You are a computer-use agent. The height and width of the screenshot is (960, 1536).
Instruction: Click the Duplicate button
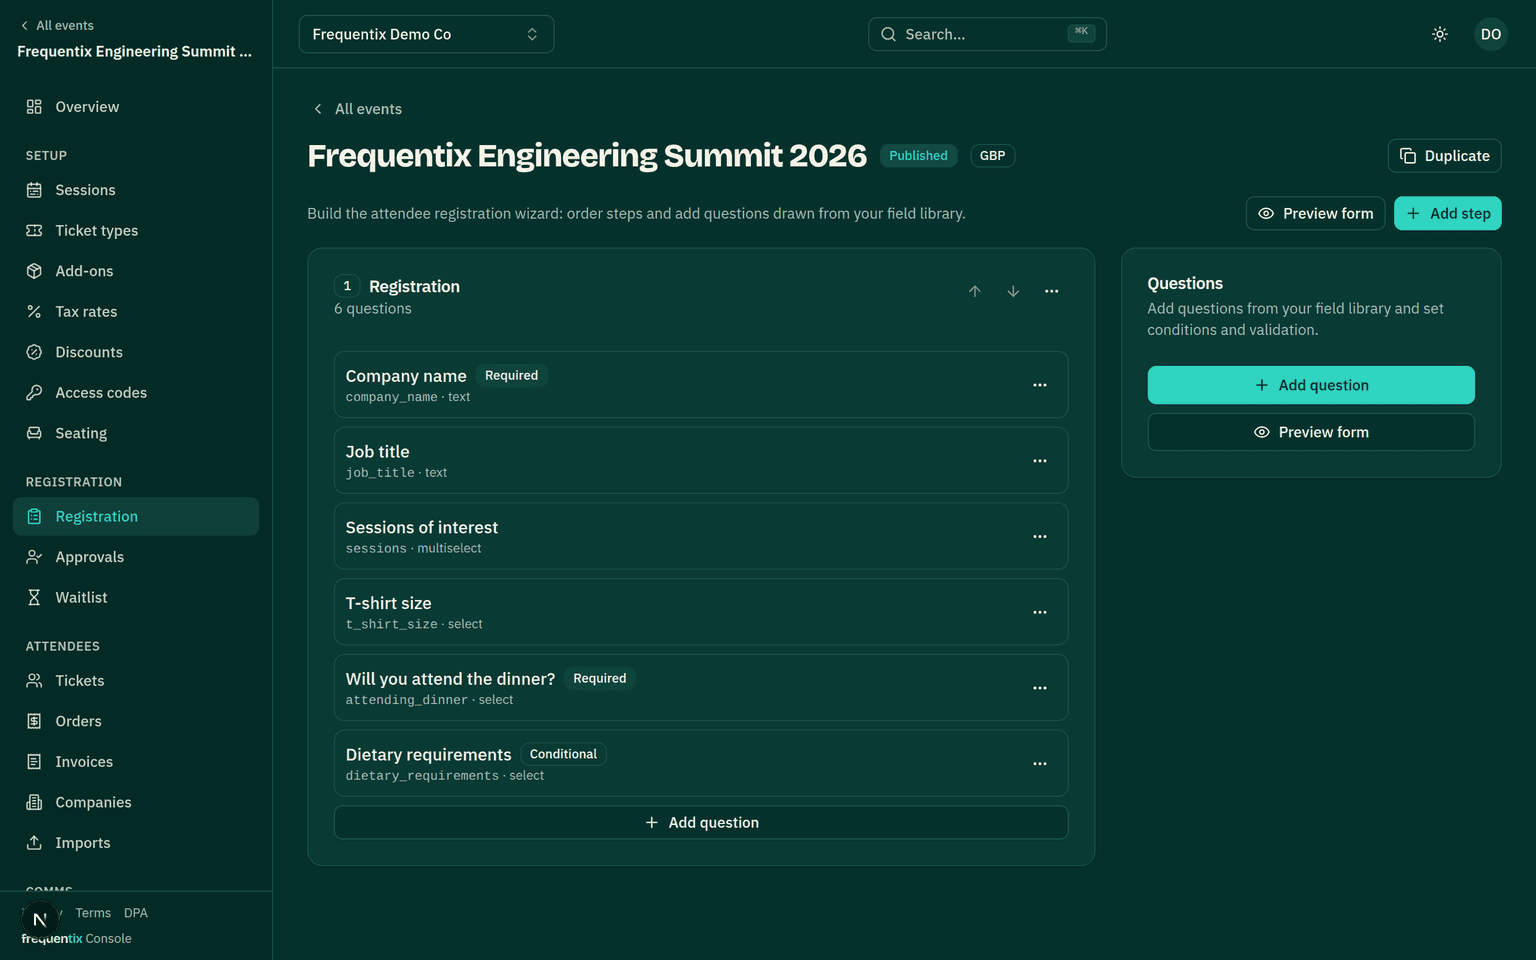coord(1444,156)
